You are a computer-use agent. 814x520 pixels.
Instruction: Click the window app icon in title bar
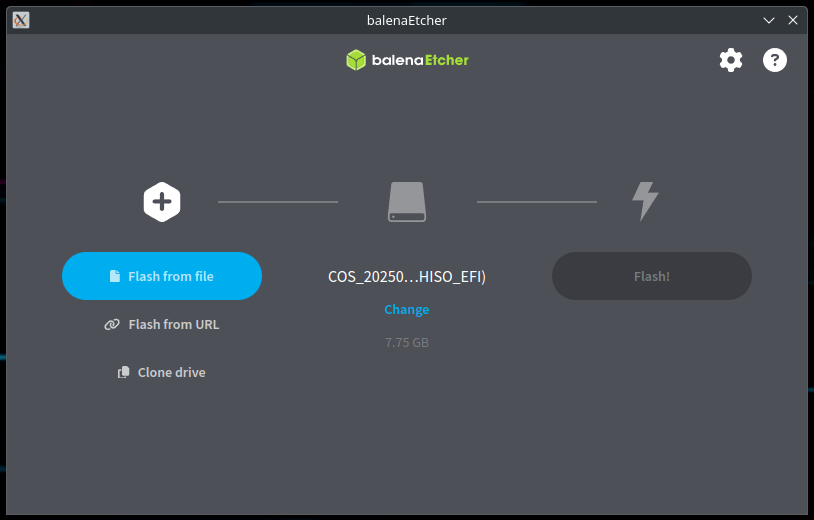(x=21, y=20)
